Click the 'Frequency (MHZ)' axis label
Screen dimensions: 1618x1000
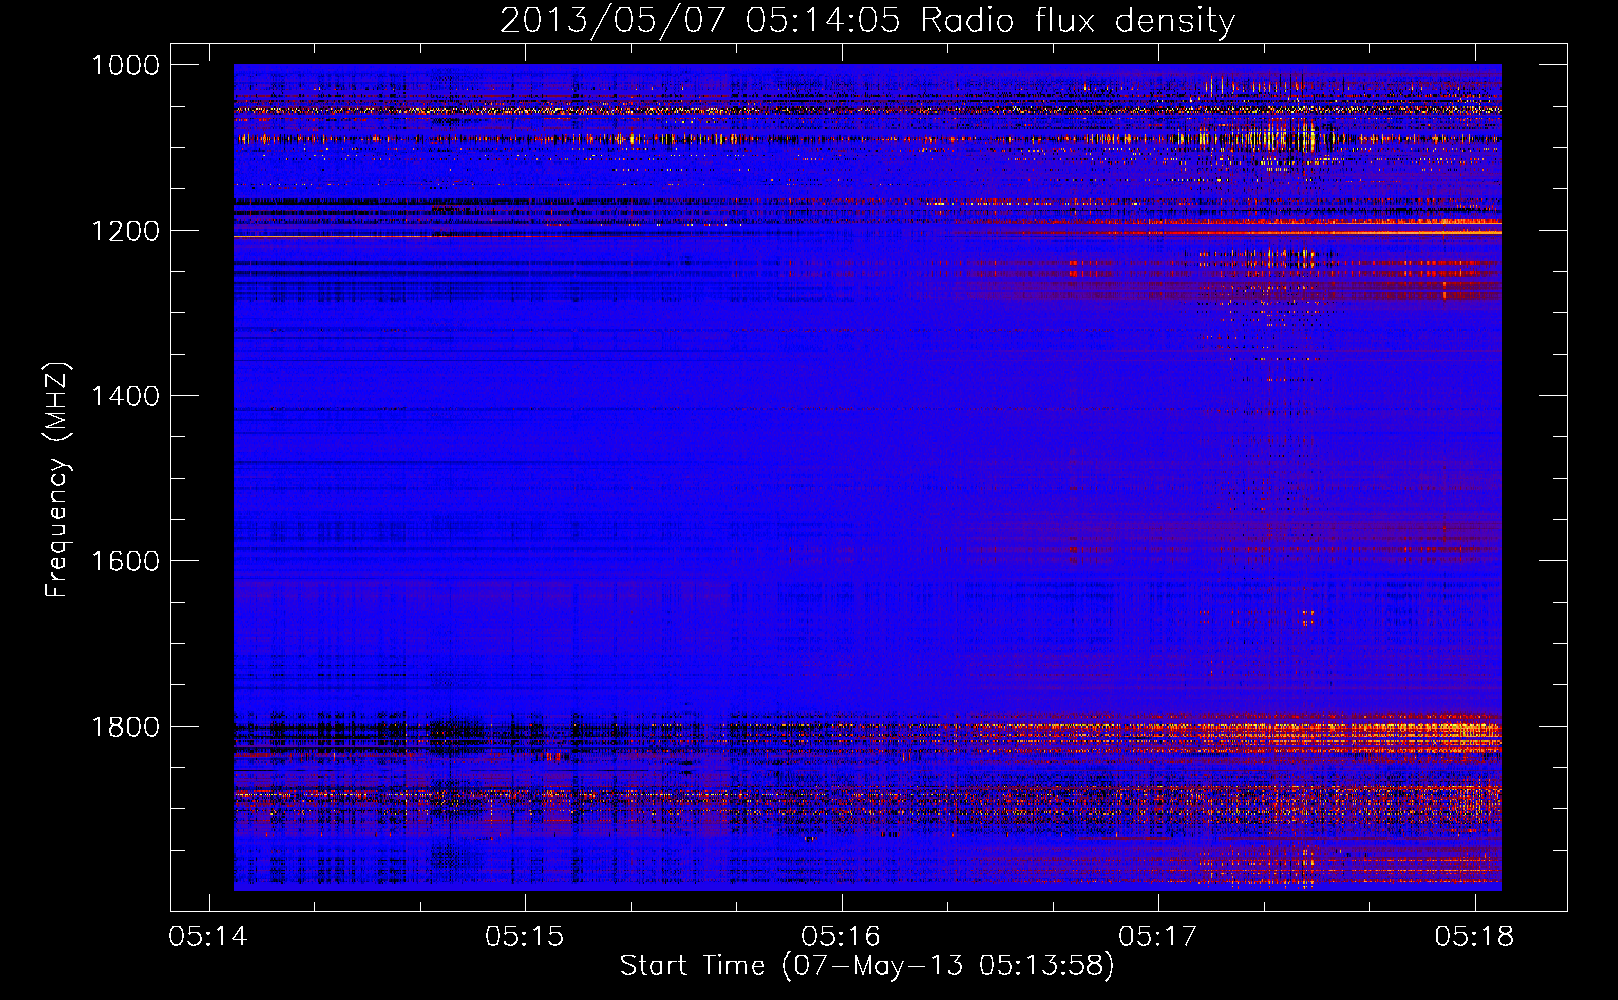(x=57, y=480)
